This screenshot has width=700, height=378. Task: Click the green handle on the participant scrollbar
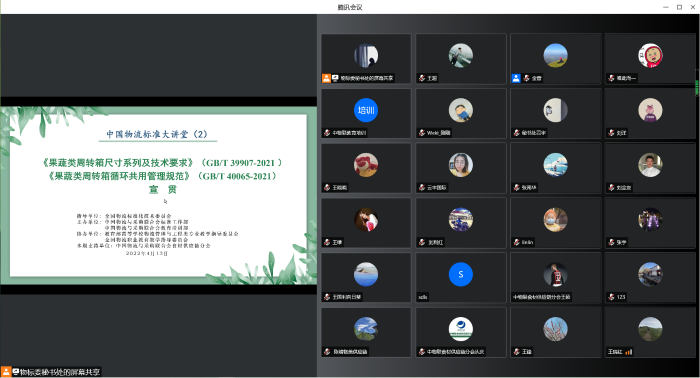[696, 88]
